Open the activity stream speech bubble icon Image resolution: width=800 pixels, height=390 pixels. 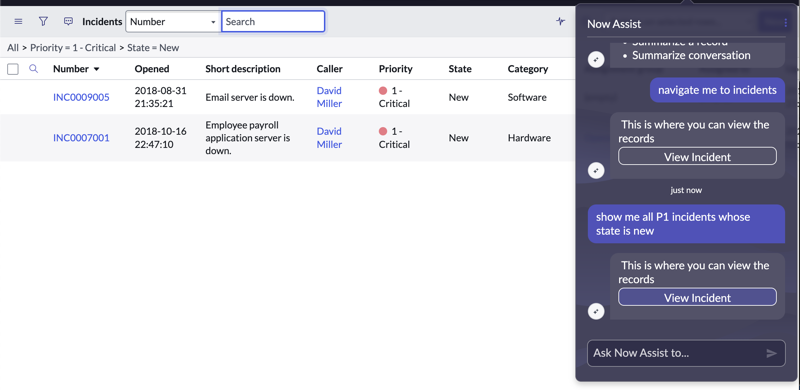pyautogui.click(x=68, y=21)
